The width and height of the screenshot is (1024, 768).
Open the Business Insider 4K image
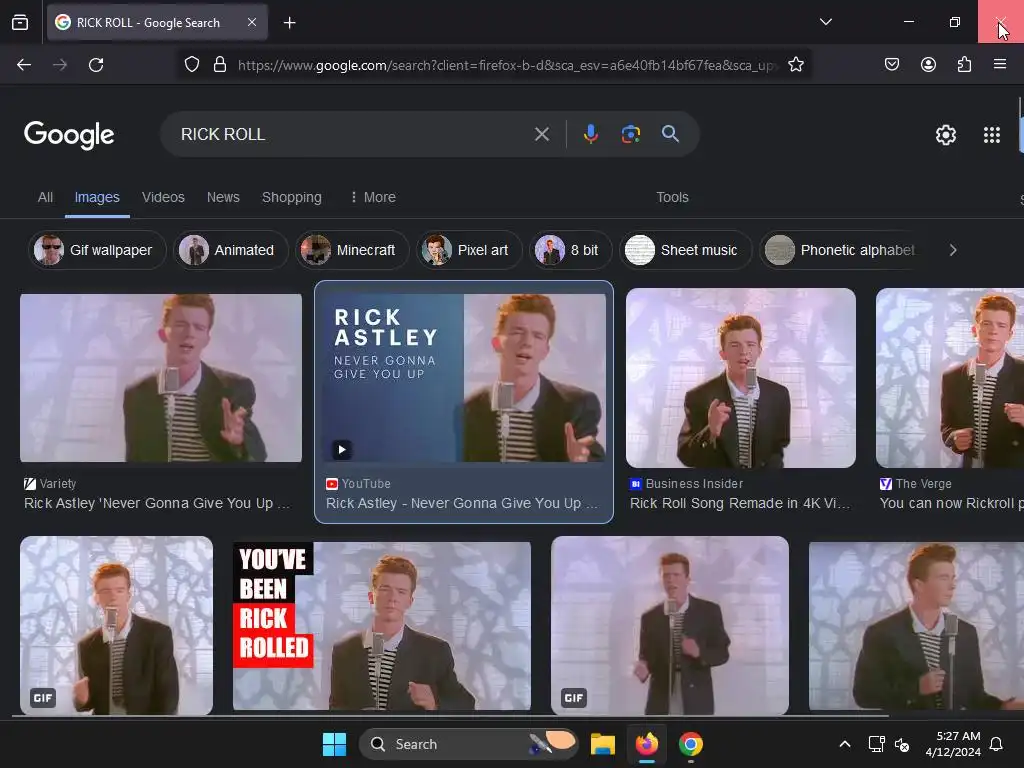click(741, 377)
